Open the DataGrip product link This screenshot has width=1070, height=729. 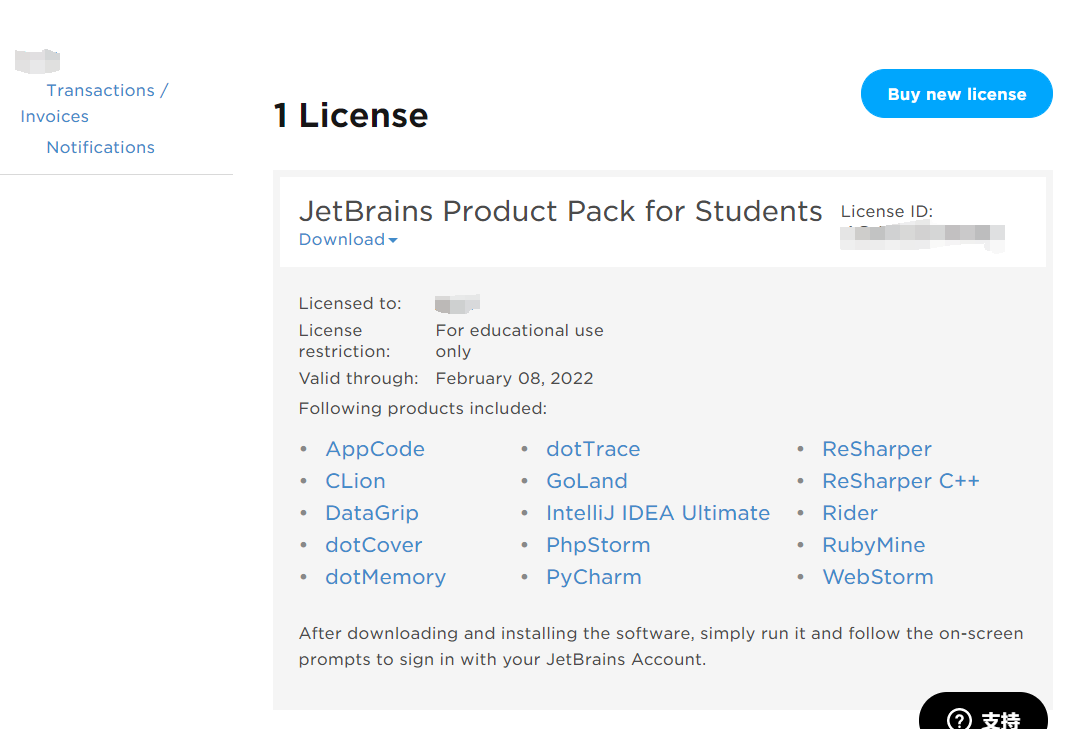[372, 514]
